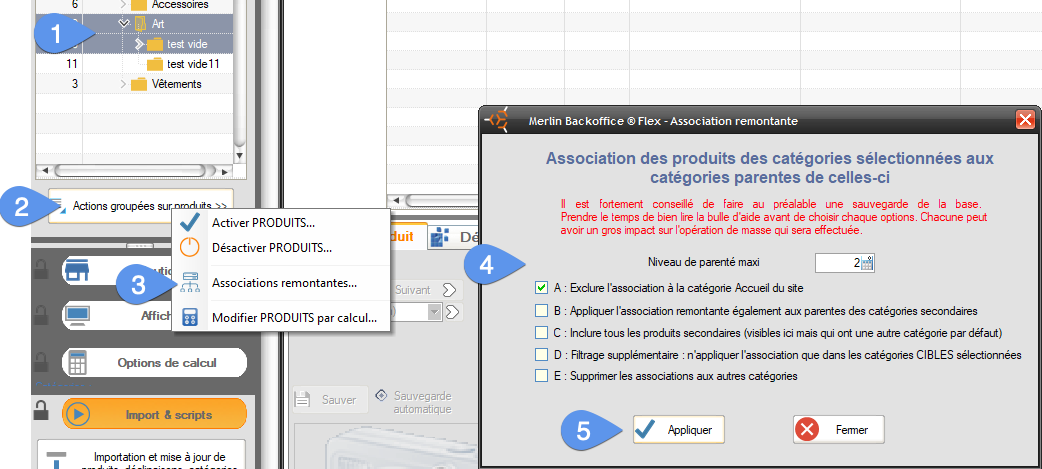The height and width of the screenshot is (469, 1042).
Task: Check option E Supprimer les associations
Action: (x=541, y=376)
